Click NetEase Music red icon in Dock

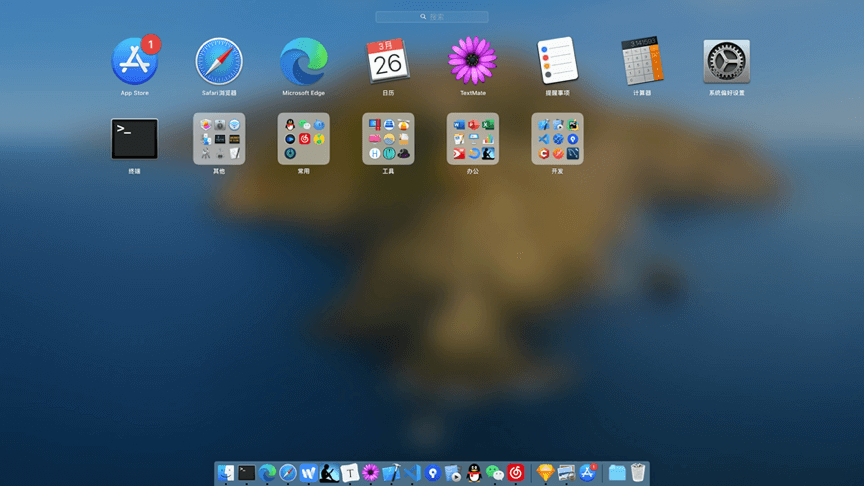[515, 473]
